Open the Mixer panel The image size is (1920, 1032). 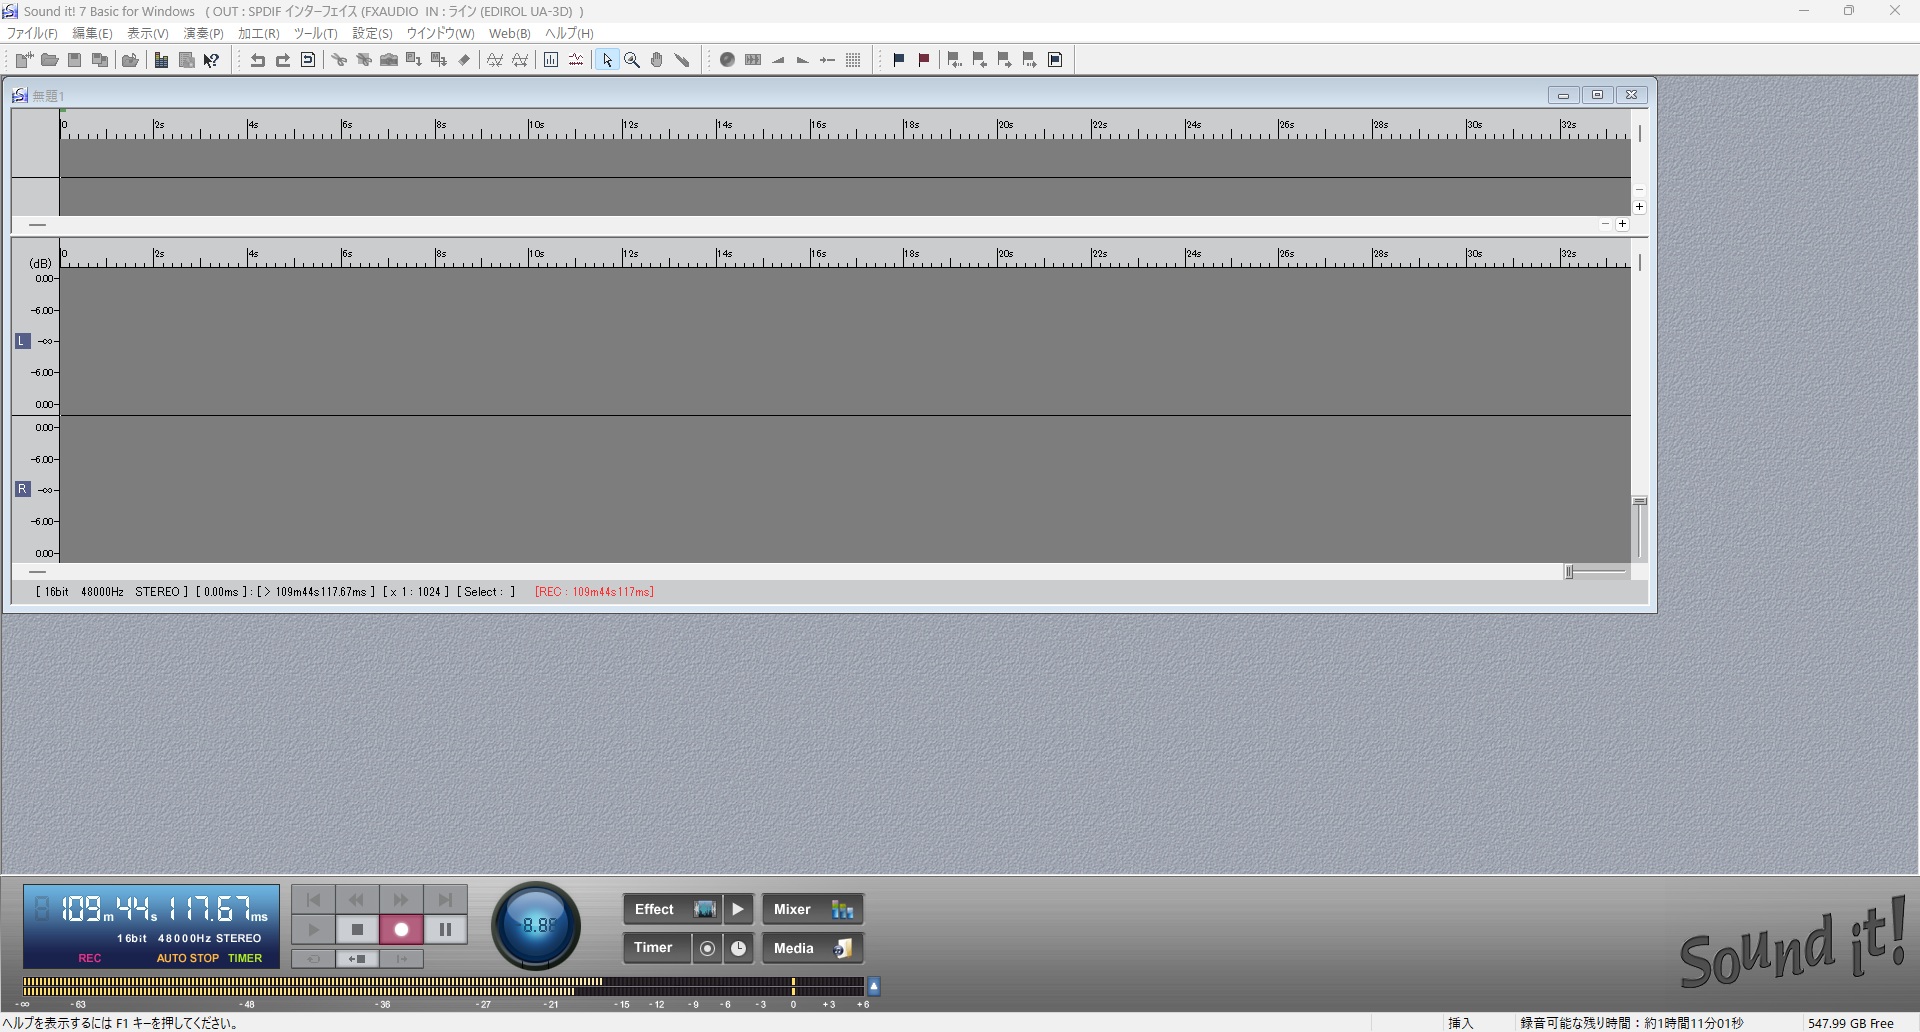tap(813, 909)
